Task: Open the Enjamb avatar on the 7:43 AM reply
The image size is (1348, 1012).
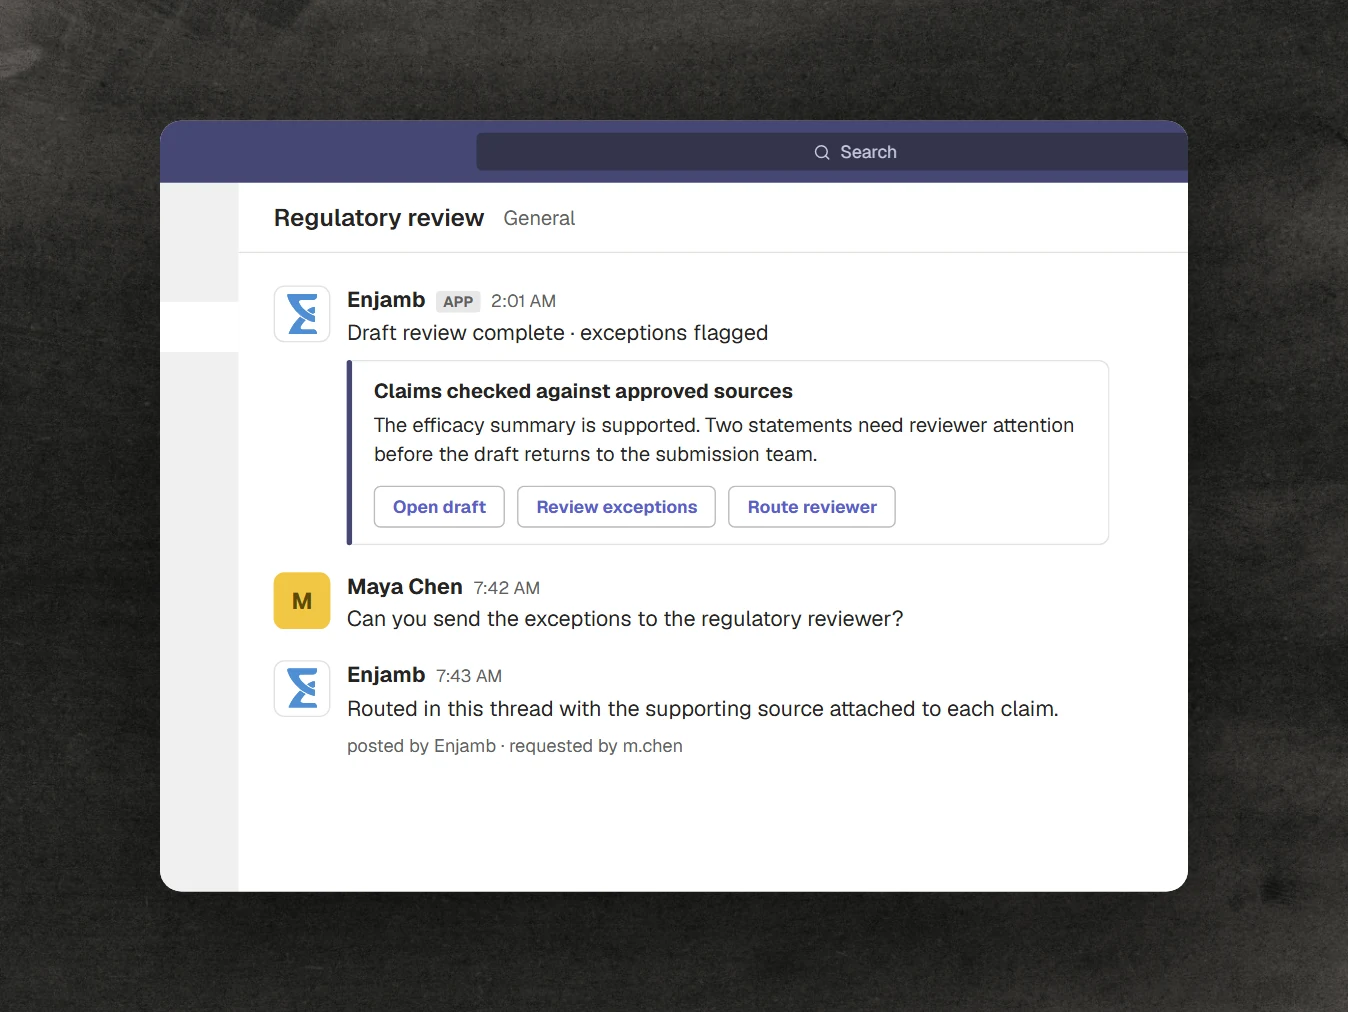Action: [x=302, y=688]
